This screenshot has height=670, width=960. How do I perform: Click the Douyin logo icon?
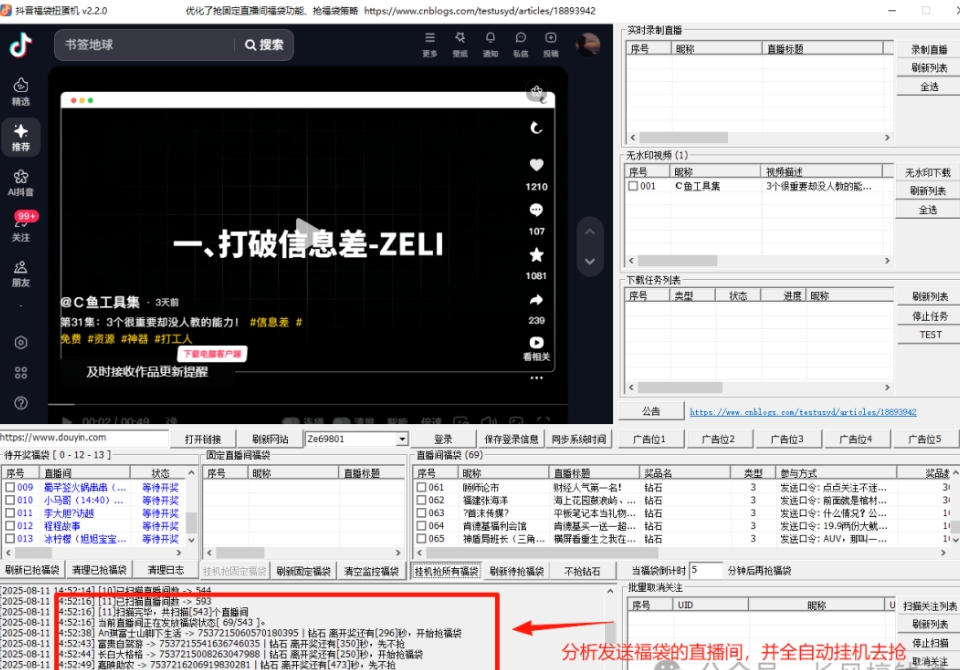[21, 44]
